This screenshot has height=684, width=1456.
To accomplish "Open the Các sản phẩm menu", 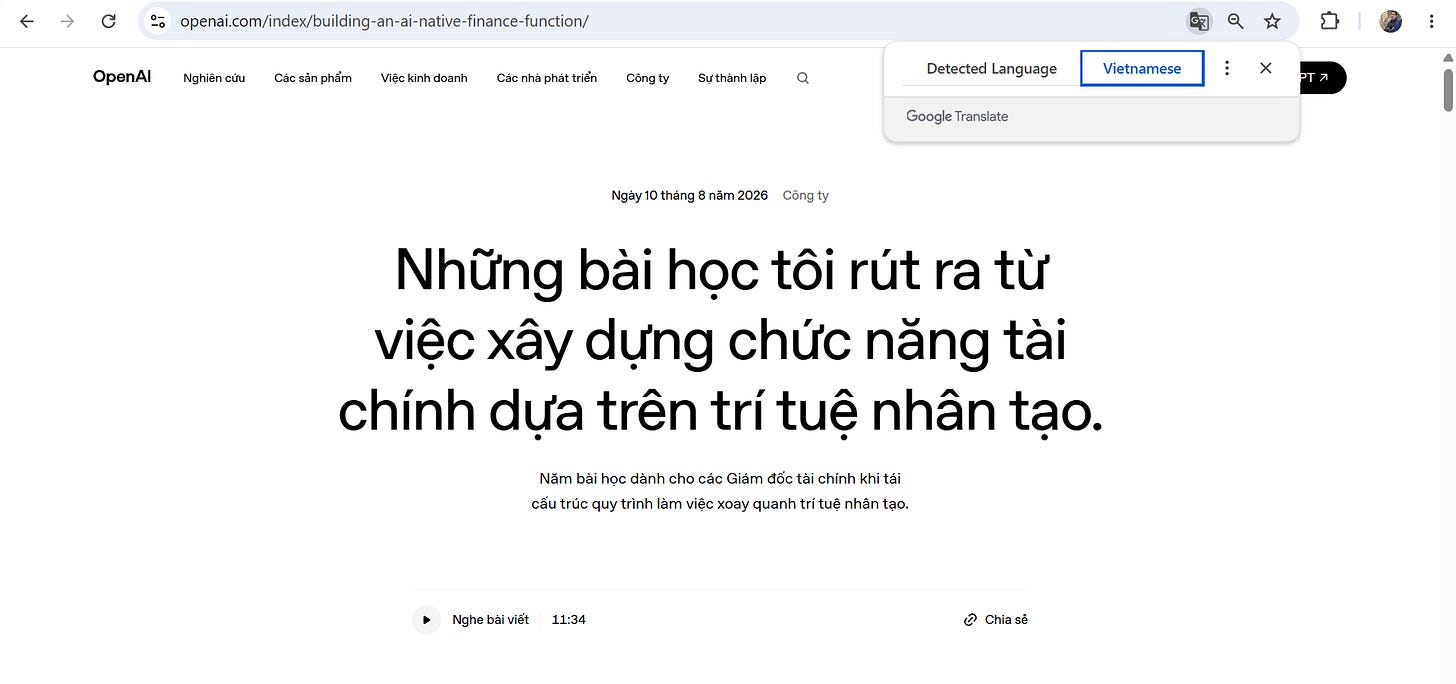I will coord(313,78).
